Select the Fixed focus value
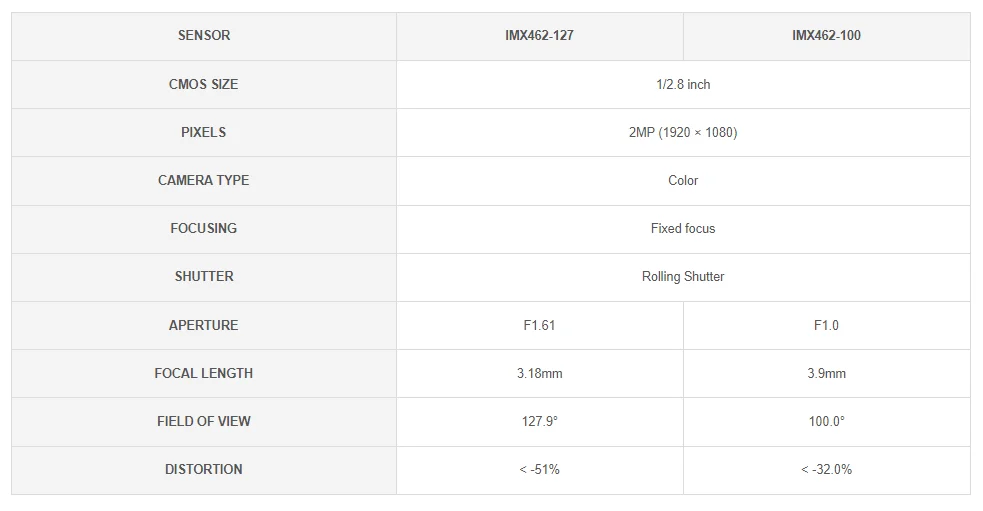This screenshot has height=511, width=983. click(683, 228)
